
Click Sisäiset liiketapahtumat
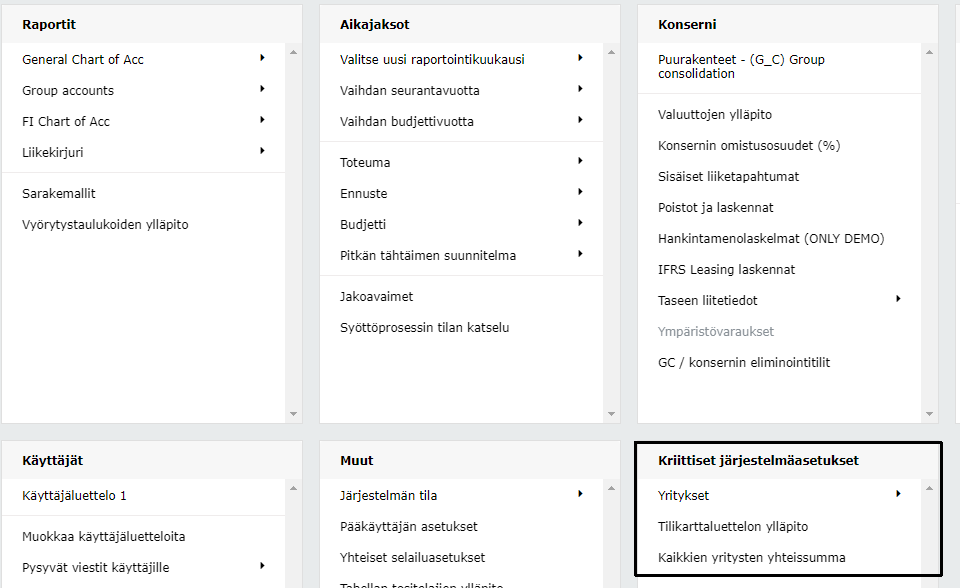coord(728,177)
